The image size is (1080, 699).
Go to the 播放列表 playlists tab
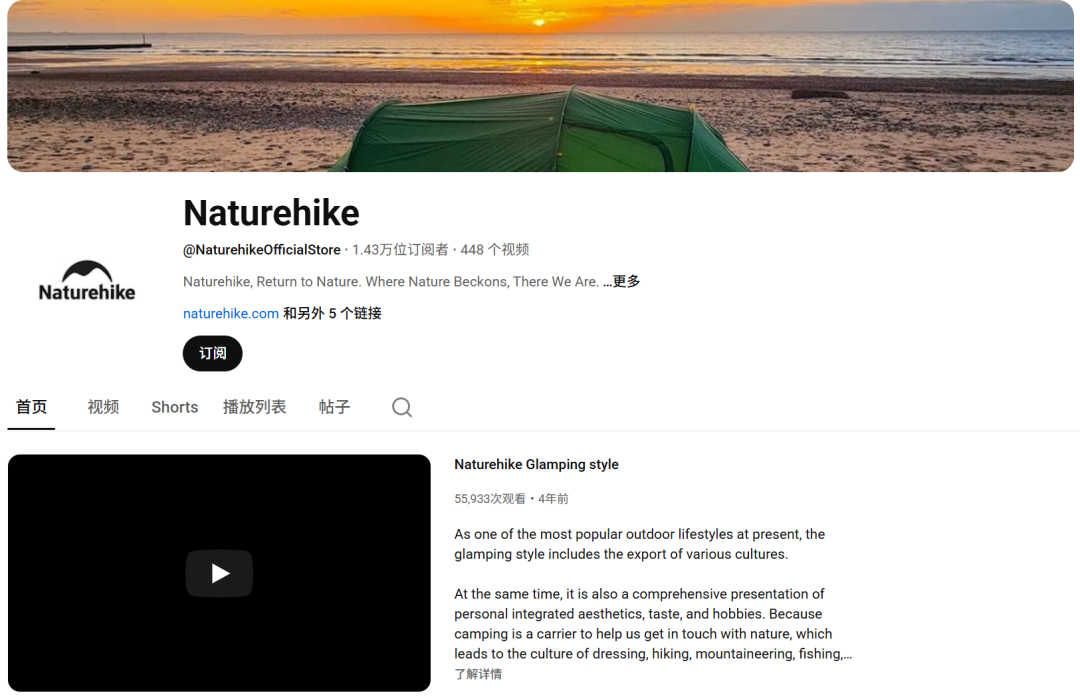[x=255, y=407]
